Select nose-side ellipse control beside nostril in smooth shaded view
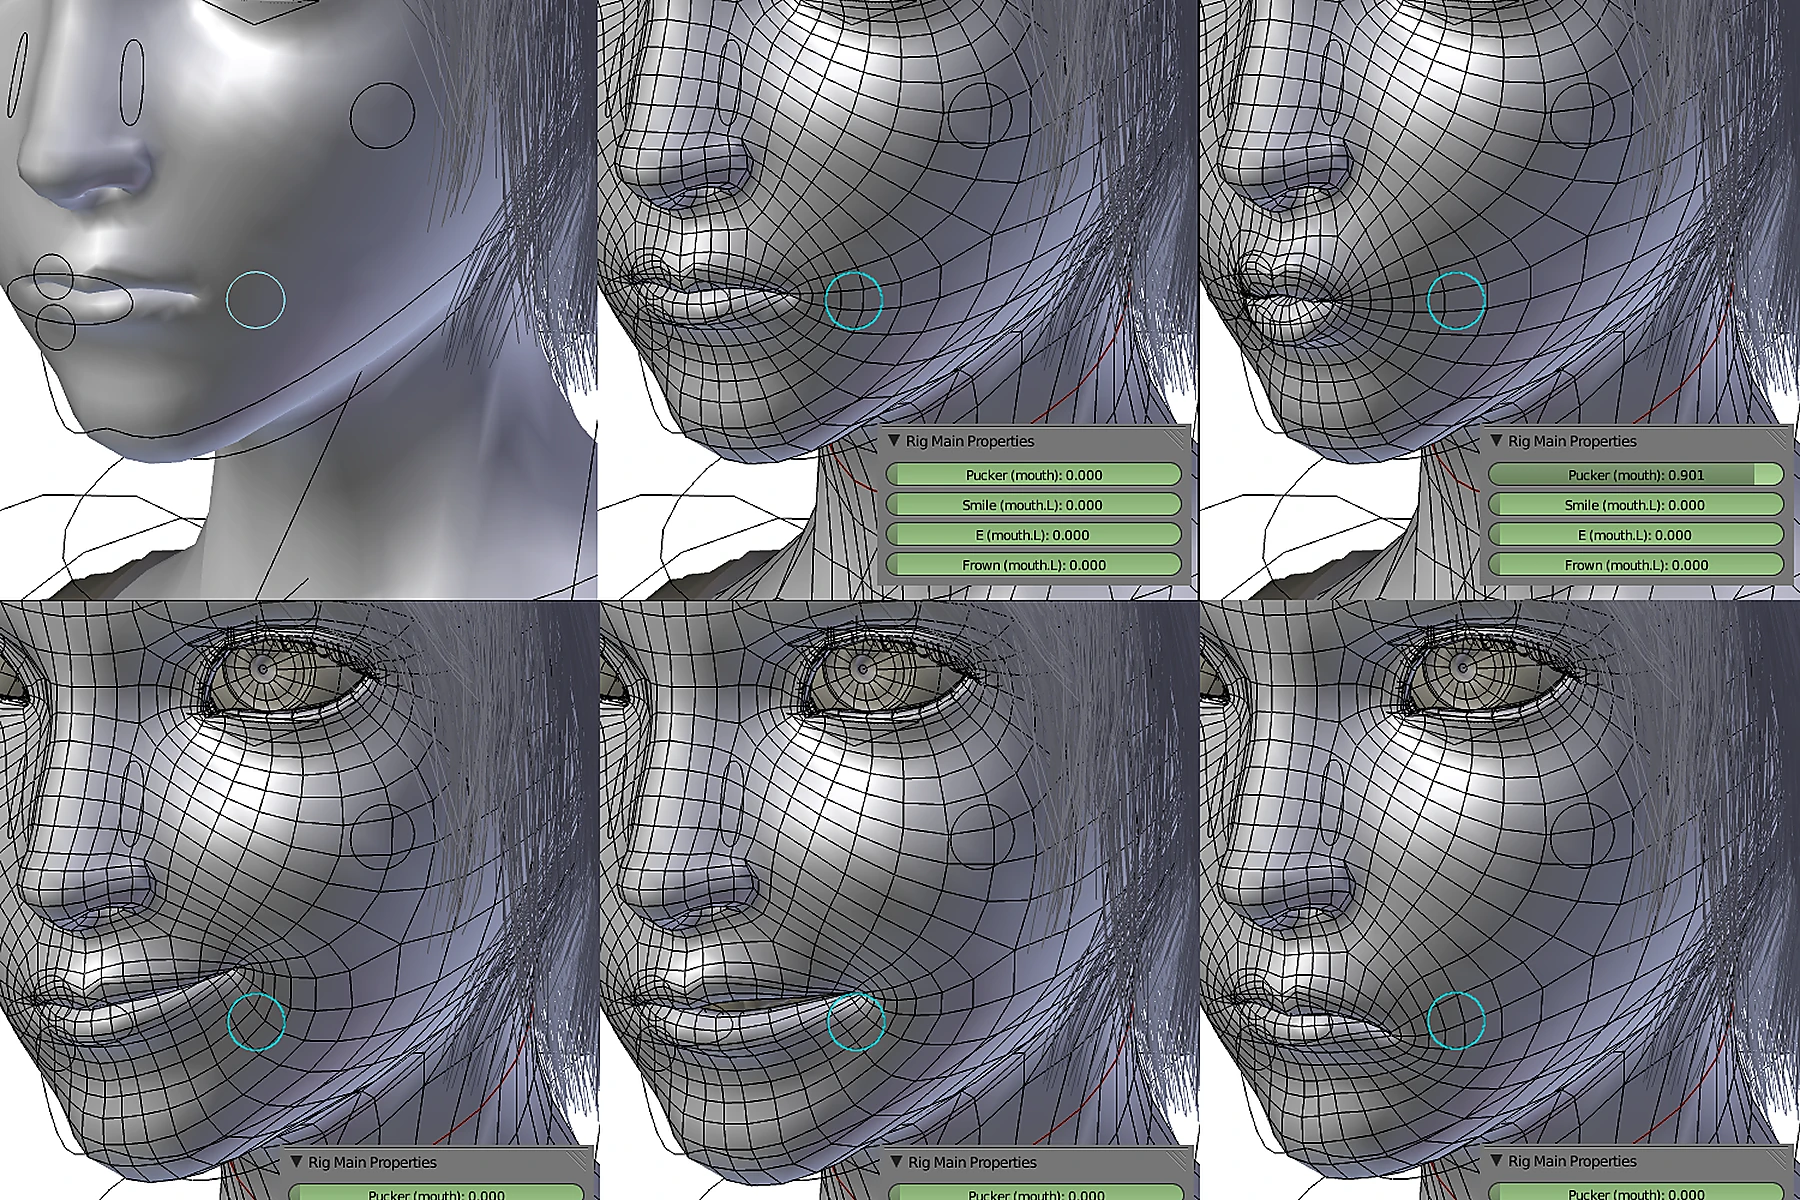The height and width of the screenshot is (1200, 1800). pyautogui.click(x=132, y=83)
